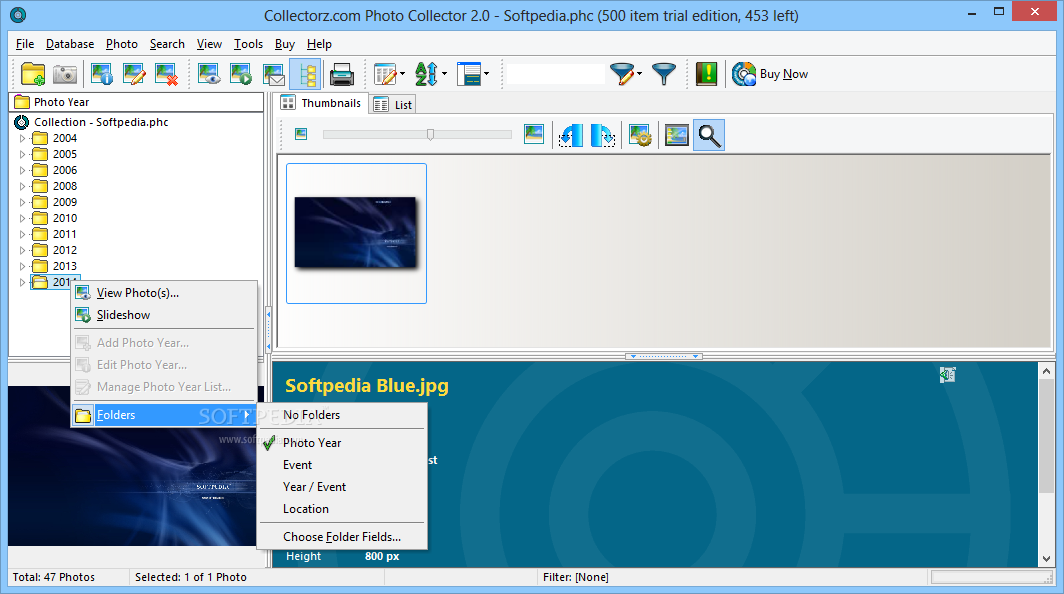Switch to the List tab
This screenshot has width=1064, height=594.
pos(393,105)
